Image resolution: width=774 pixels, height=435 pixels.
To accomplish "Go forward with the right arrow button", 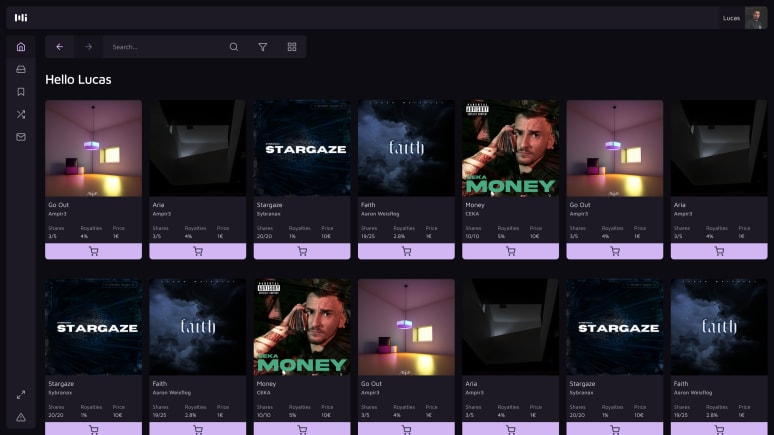I will point(88,47).
